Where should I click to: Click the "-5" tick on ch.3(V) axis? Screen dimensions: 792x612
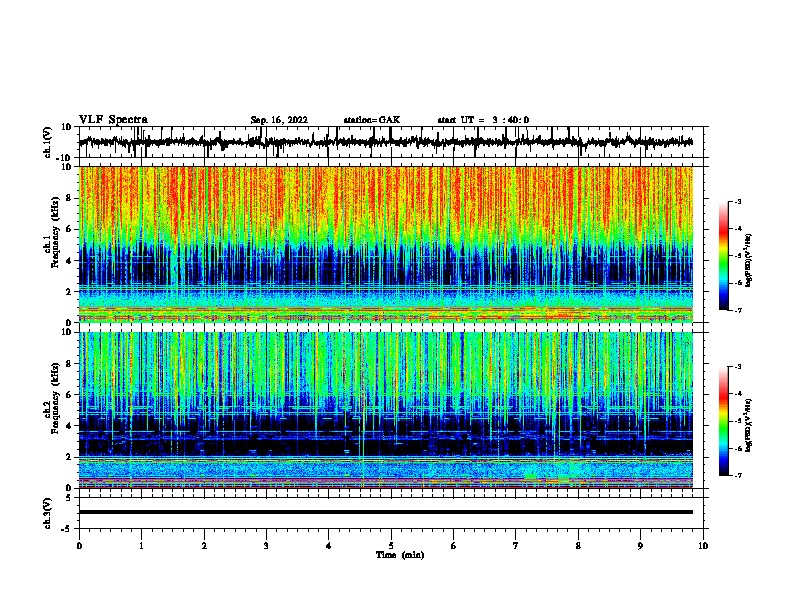[68, 529]
